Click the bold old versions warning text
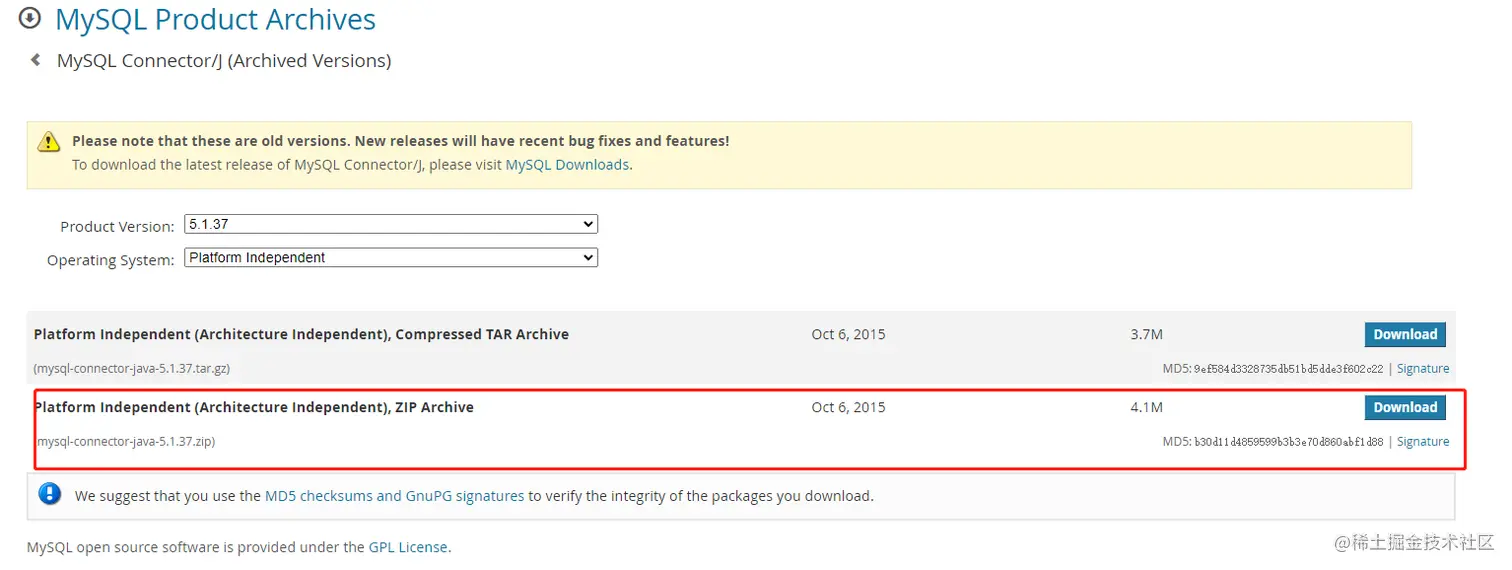This screenshot has width=1512, height=570. tap(401, 141)
